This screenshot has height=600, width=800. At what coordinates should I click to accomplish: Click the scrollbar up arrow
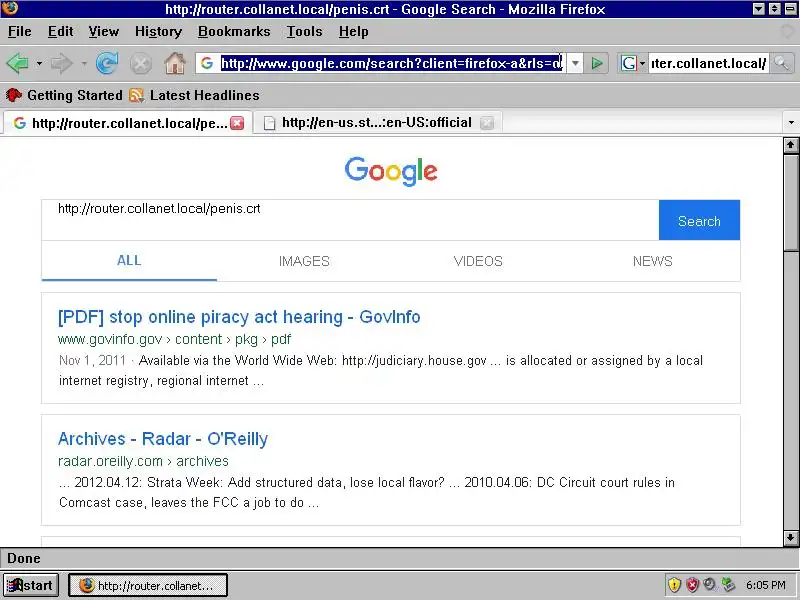coord(791,145)
